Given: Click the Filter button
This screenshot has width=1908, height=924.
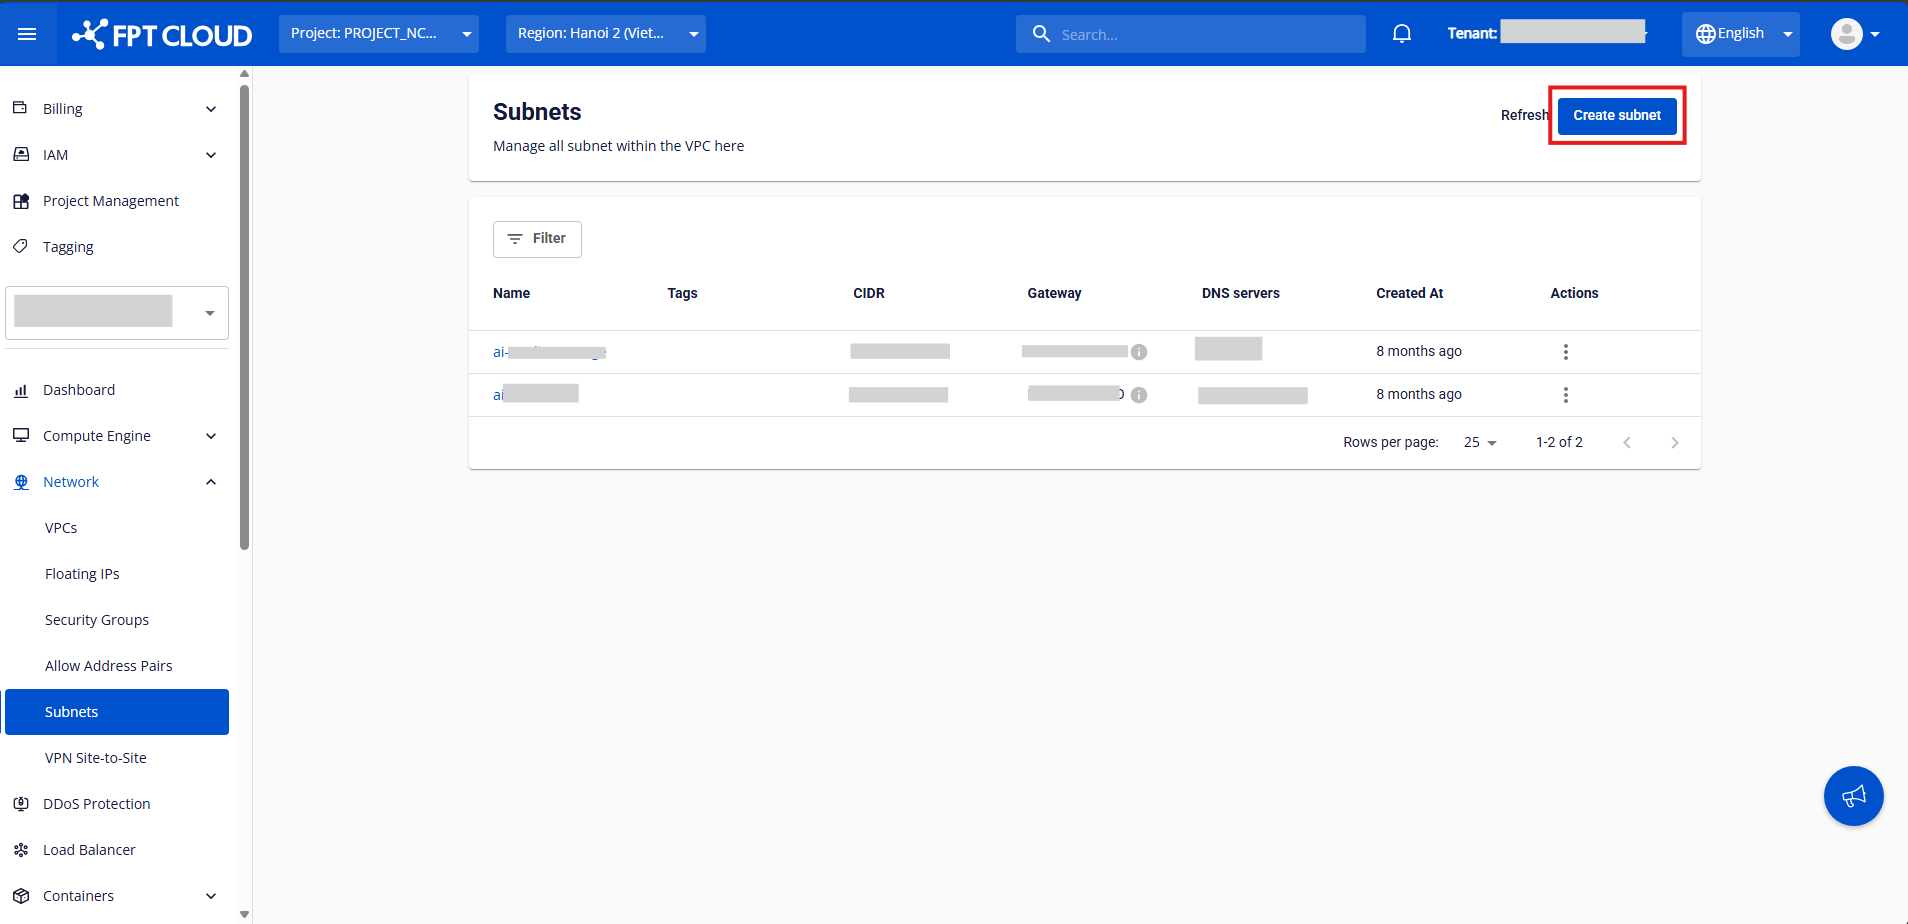Looking at the screenshot, I should click(537, 239).
